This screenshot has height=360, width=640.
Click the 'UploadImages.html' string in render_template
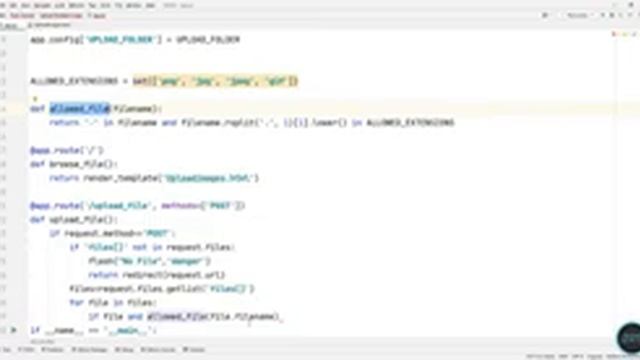point(211,178)
